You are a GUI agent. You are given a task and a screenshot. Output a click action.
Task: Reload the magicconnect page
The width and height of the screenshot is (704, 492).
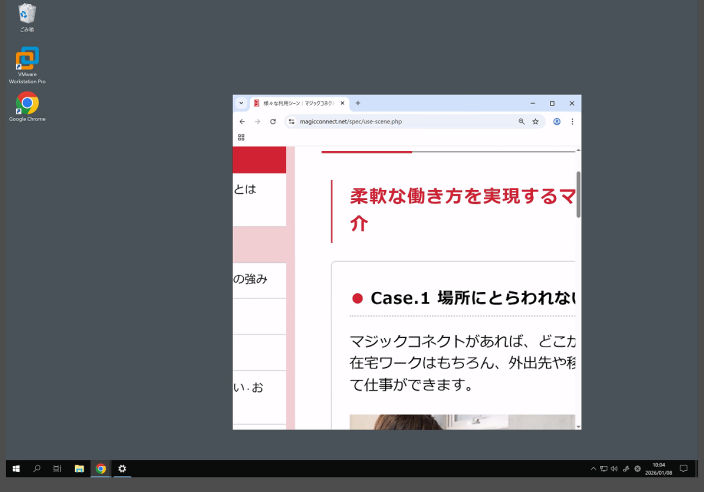click(x=272, y=121)
